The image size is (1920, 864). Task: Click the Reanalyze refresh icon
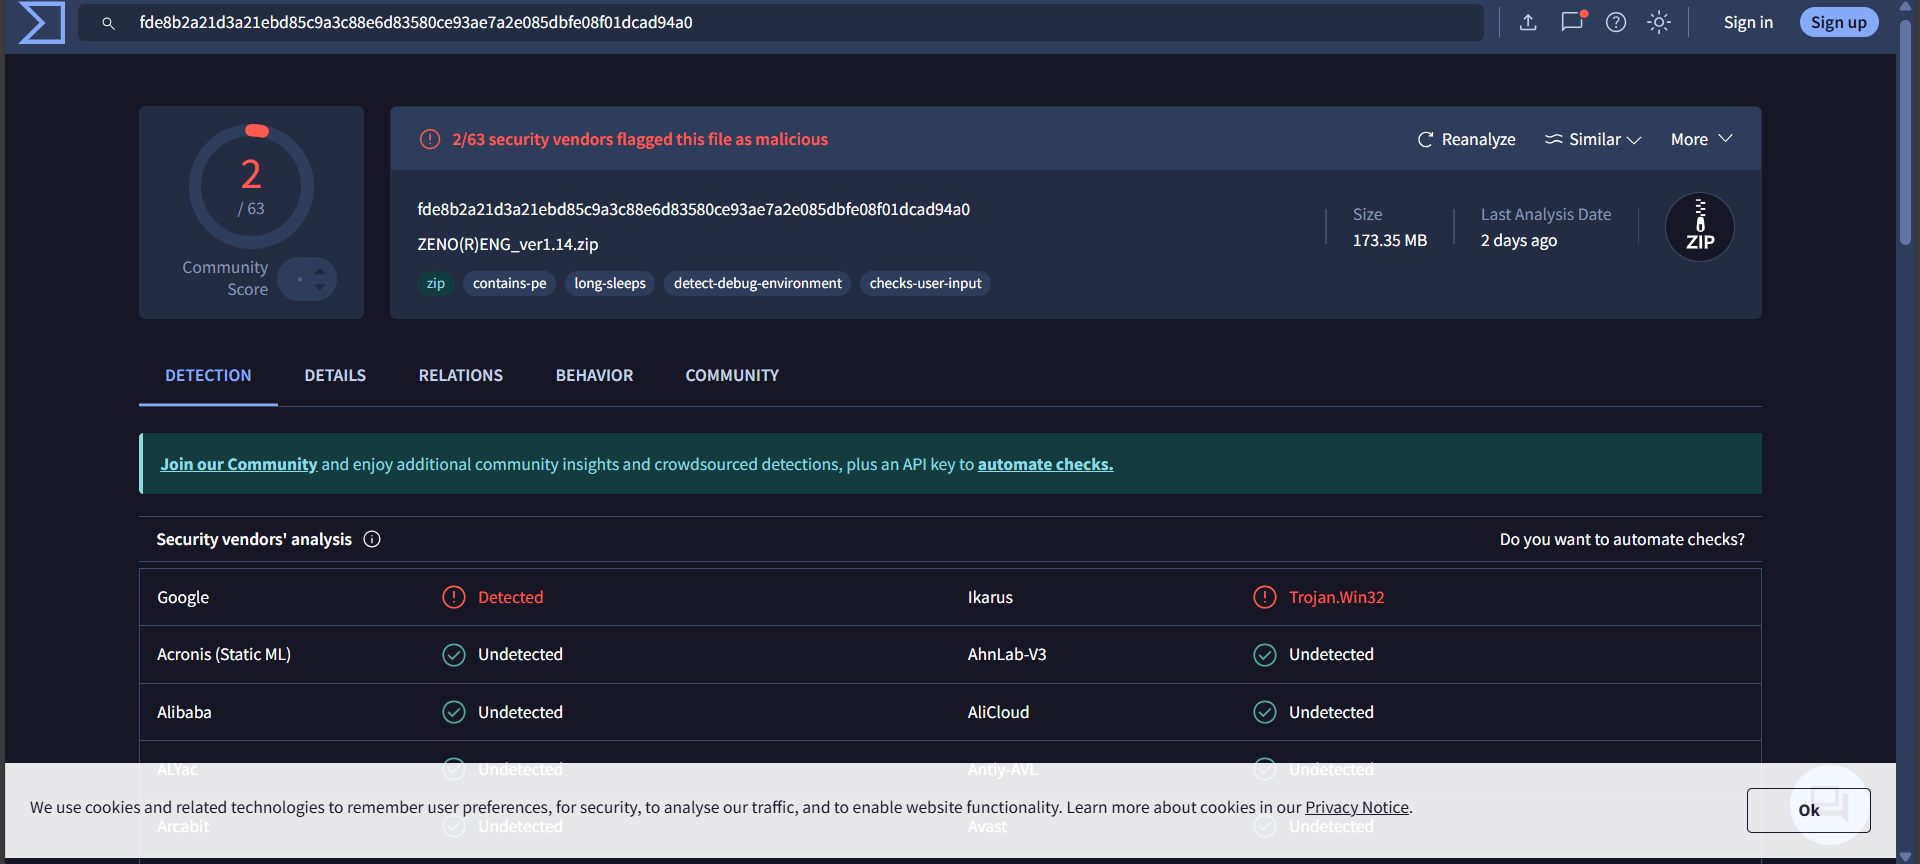[1425, 139]
